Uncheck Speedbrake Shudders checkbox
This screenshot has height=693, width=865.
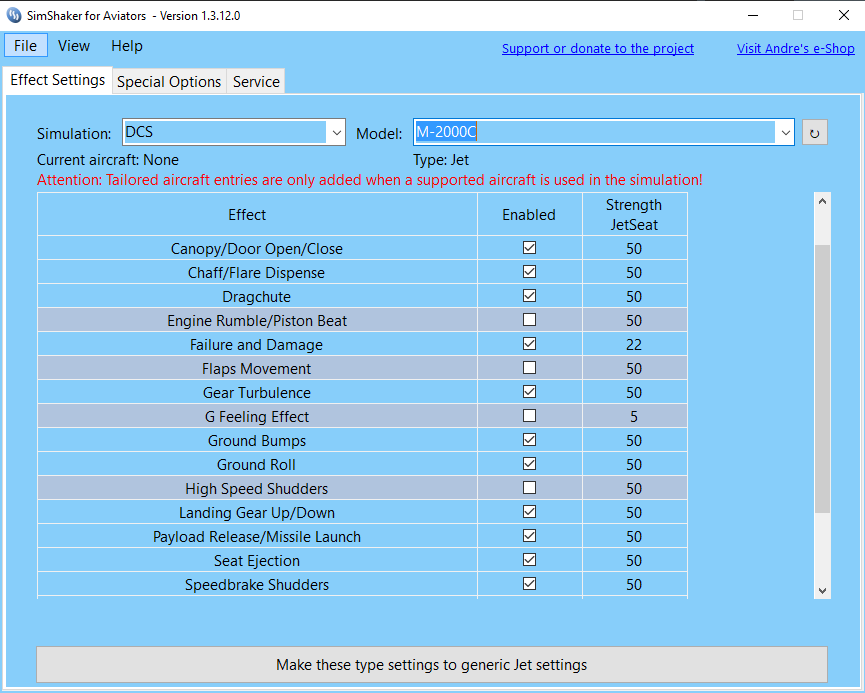click(x=529, y=584)
